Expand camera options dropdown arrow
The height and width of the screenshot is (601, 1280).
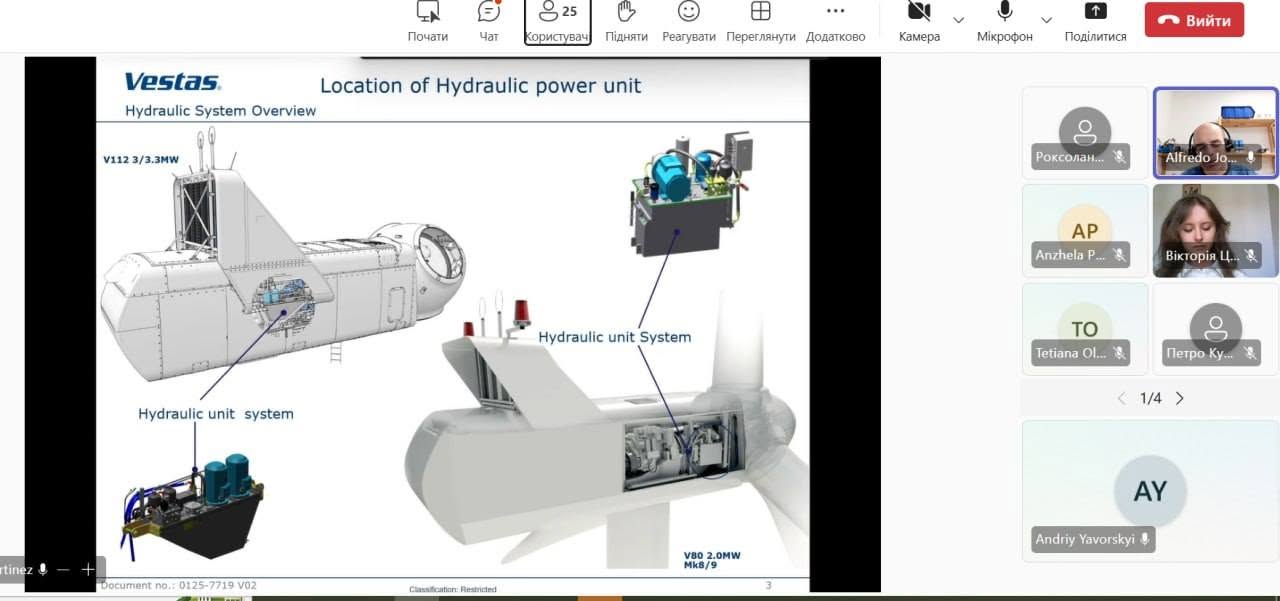(958, 20)
